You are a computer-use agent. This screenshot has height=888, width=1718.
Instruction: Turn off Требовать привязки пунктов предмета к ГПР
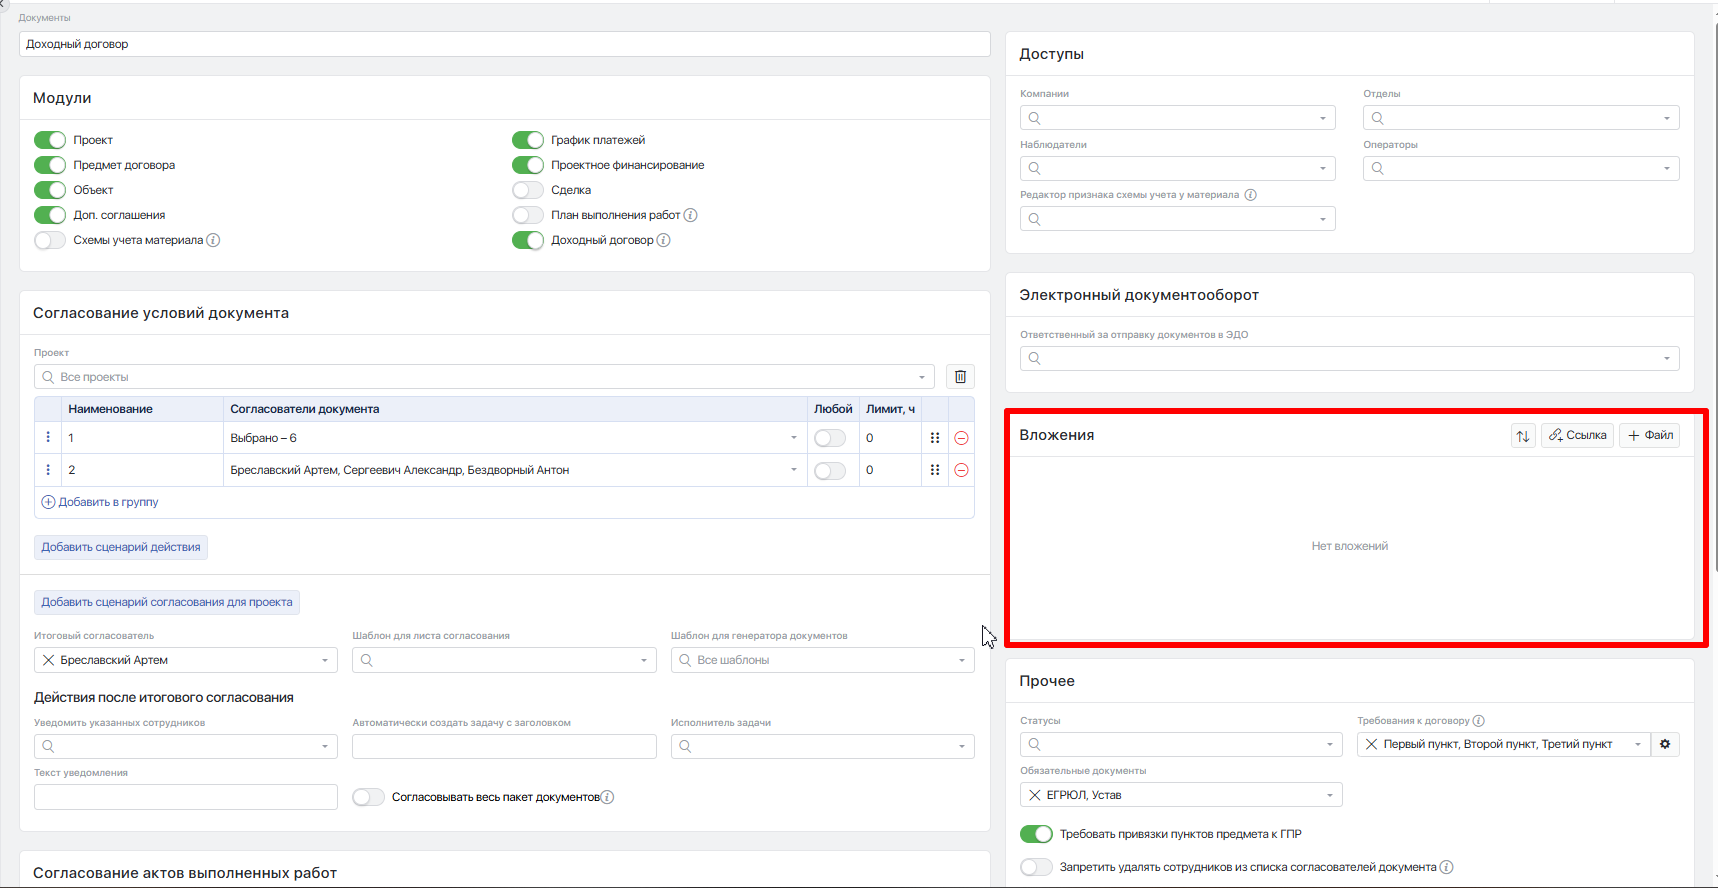[x=1036, y=834]
